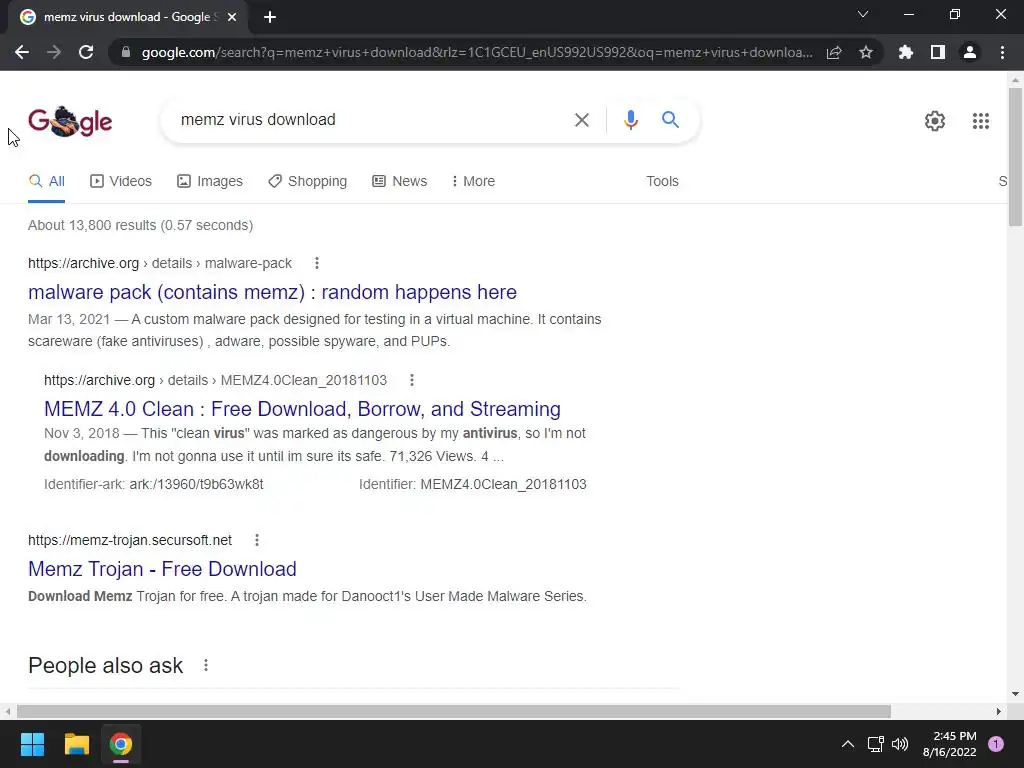
Task: Open 'MEMZ 4.0 Clean : Free Download' result
Action: 302,409
